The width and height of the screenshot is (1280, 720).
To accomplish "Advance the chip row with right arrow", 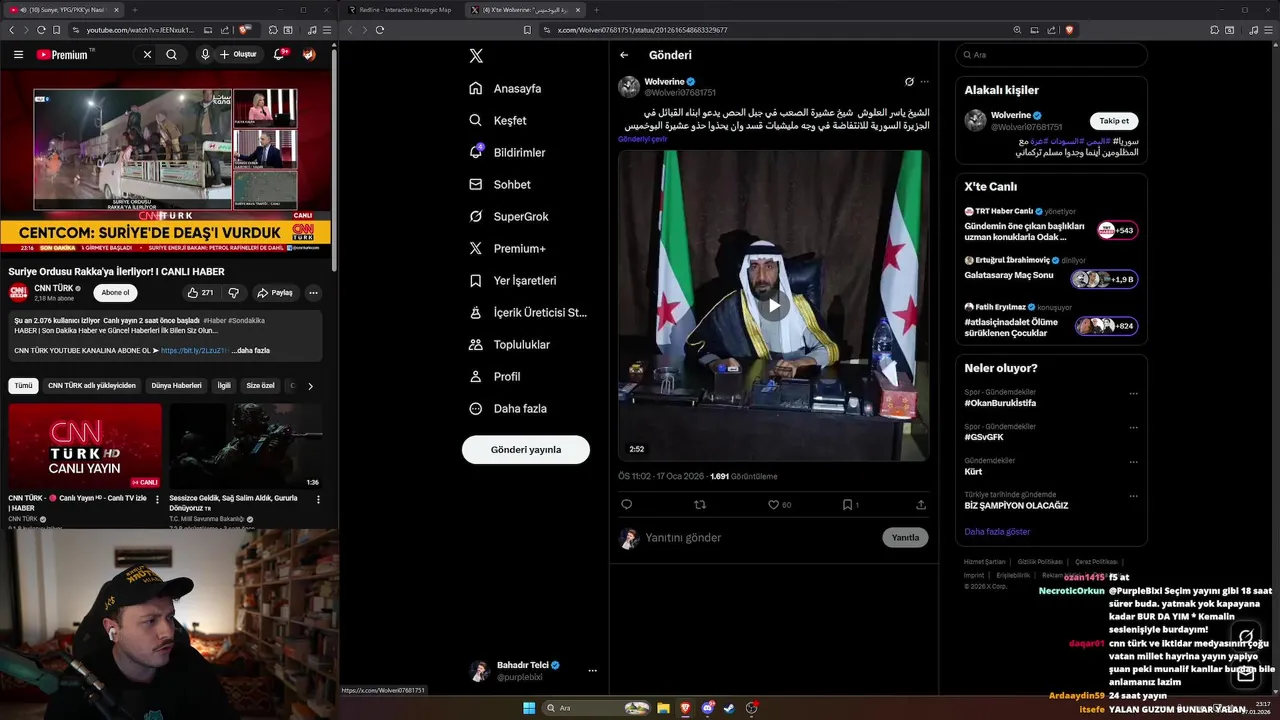I will tap(310, 385).
